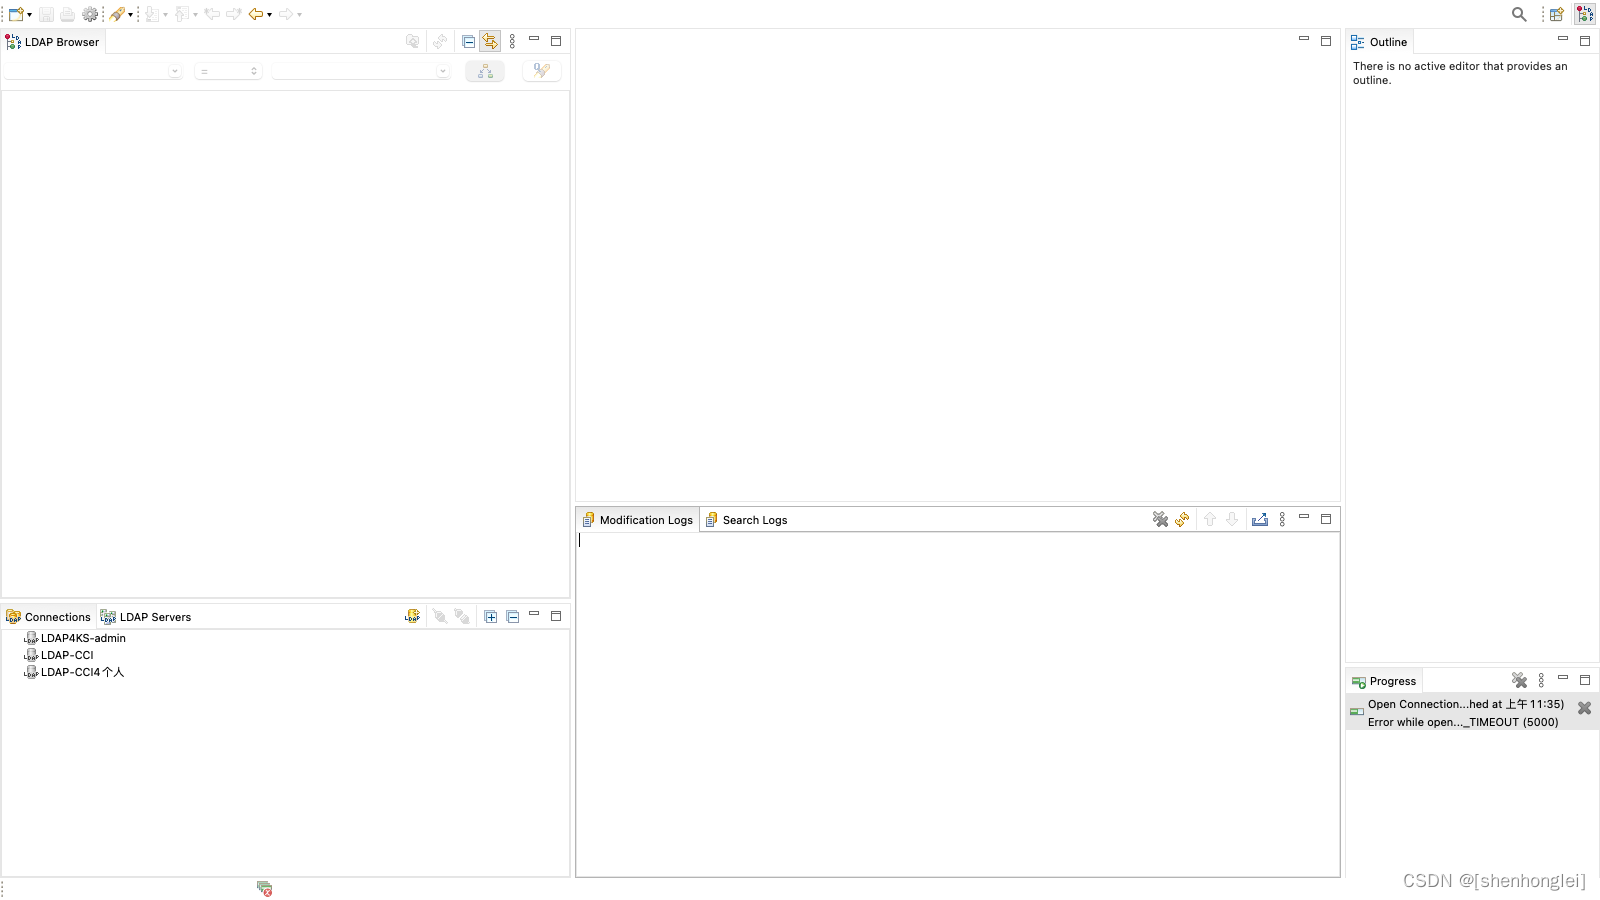Viewport: 1600px width, 900px height.
Task: Click the Refresh icon in LDAP Browser
Action: (x=440, y=42)
